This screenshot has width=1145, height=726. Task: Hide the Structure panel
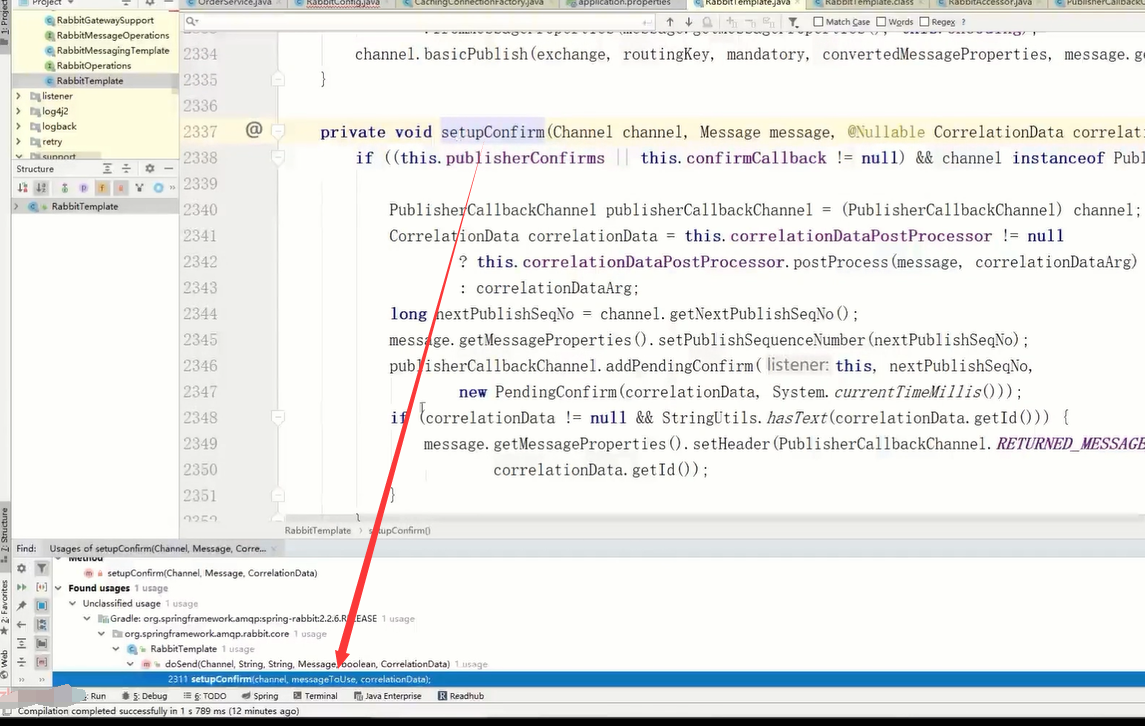169,169
